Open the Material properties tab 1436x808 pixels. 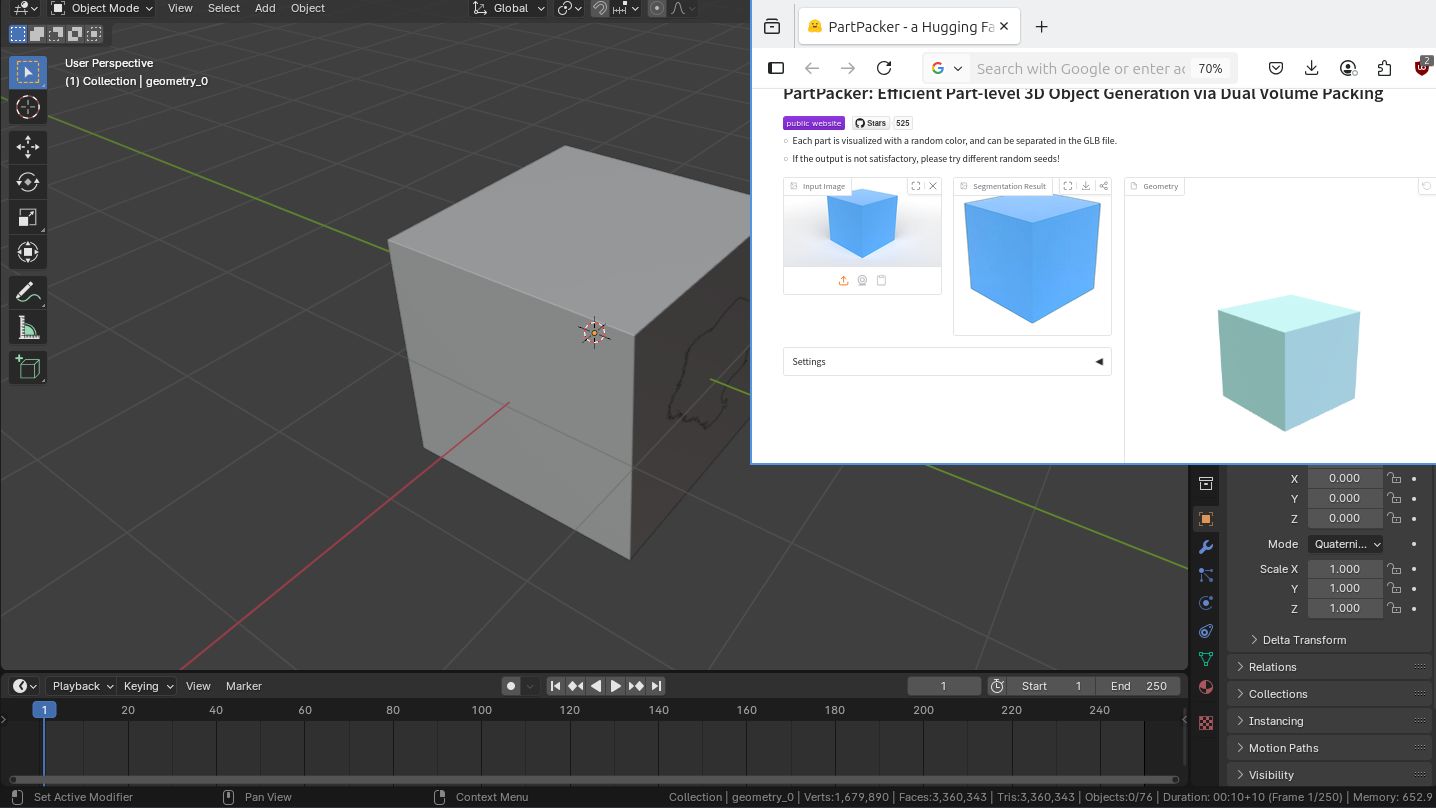pos(1205,687)
